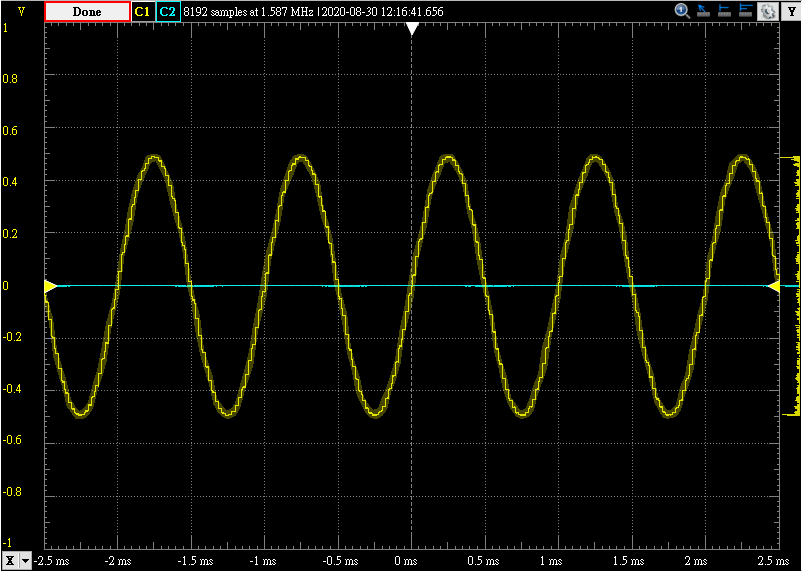Click the '0.6' voltage axis label

pyautogui.click(x=8, y=131)
